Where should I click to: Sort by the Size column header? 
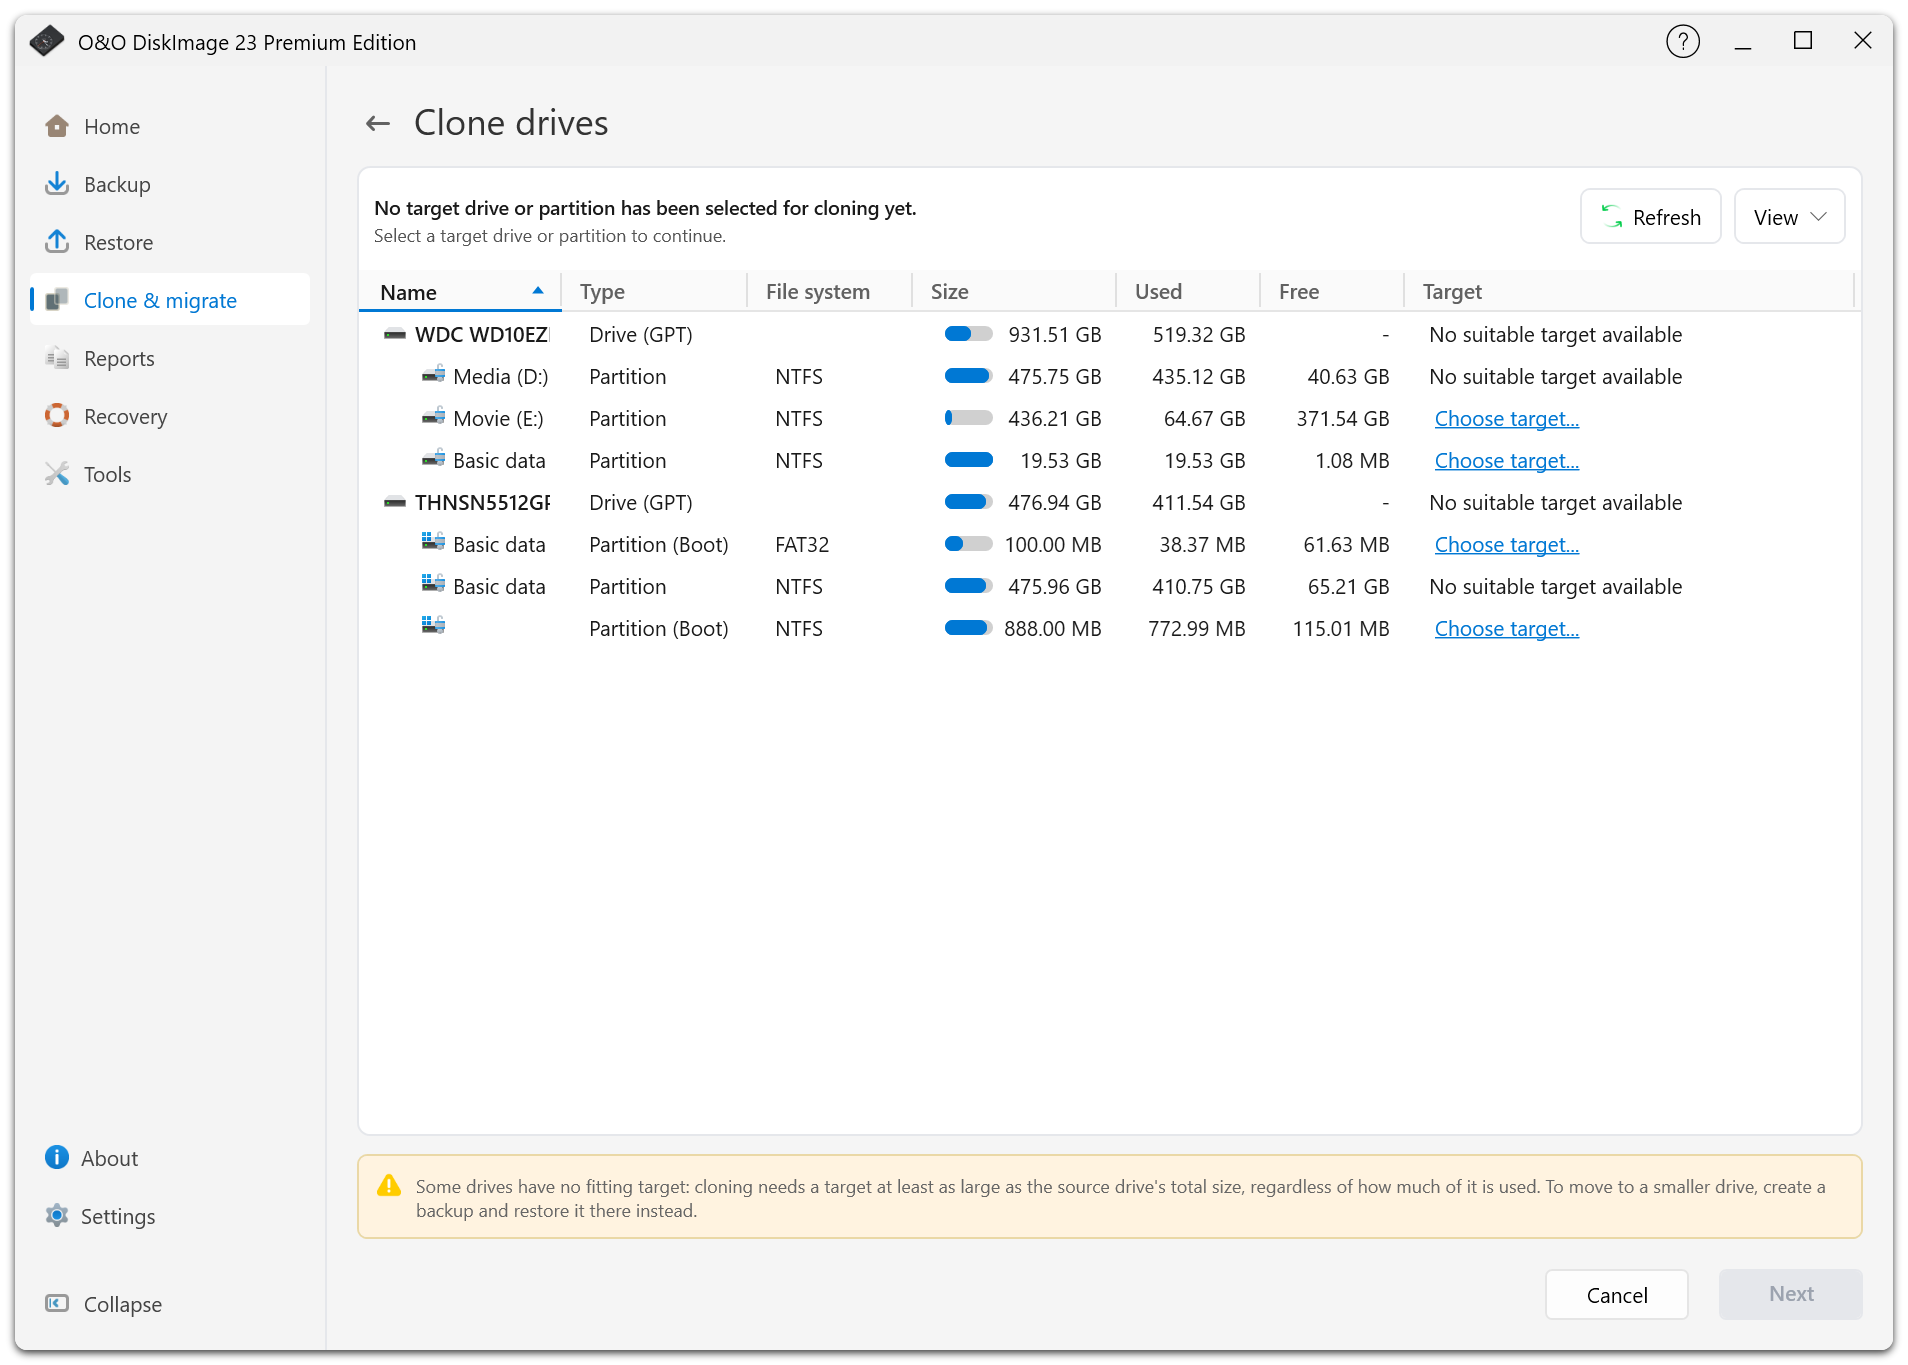coord(1013,292)
